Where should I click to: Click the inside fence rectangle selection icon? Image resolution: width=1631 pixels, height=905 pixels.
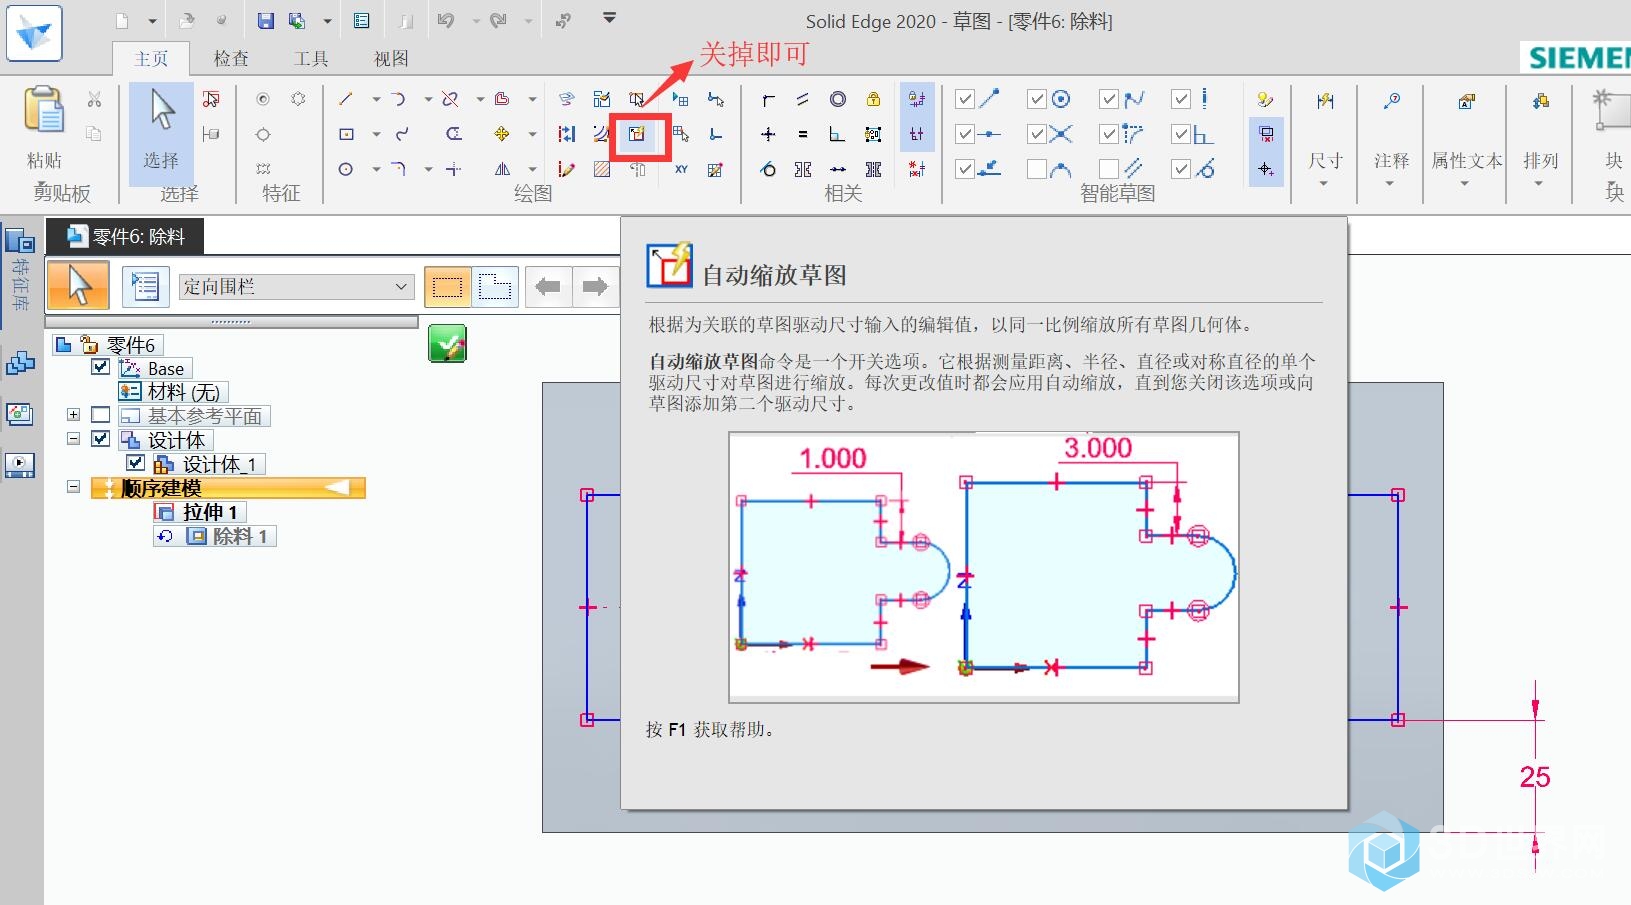[x=447, y=287]
